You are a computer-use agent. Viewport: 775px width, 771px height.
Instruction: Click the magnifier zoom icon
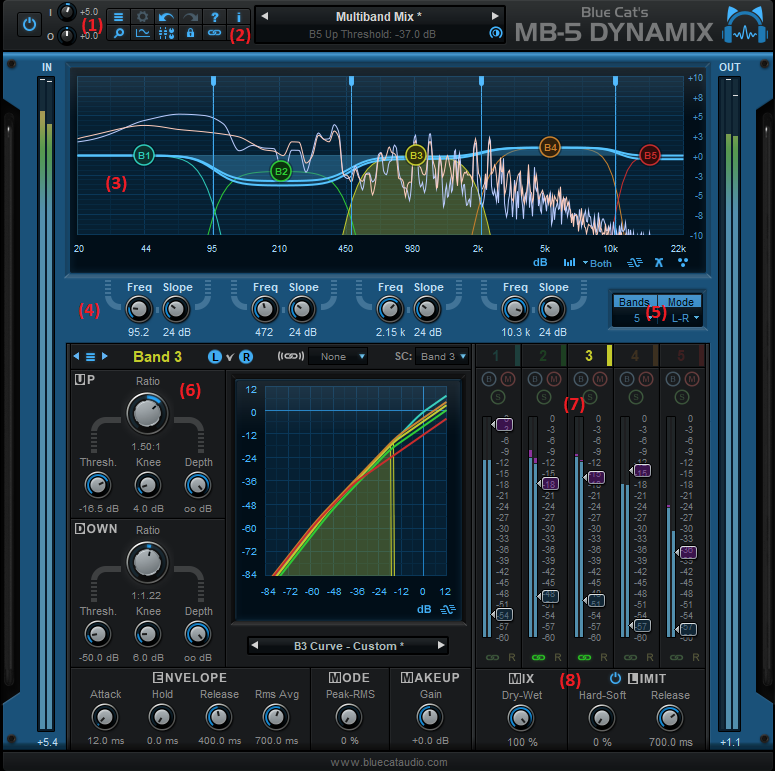click(119, 33)
